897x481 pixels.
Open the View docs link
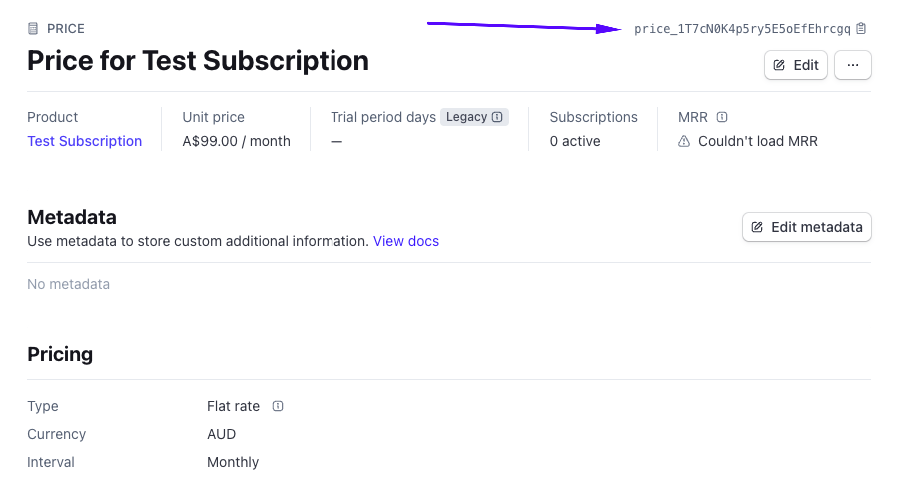click(405, 241)
